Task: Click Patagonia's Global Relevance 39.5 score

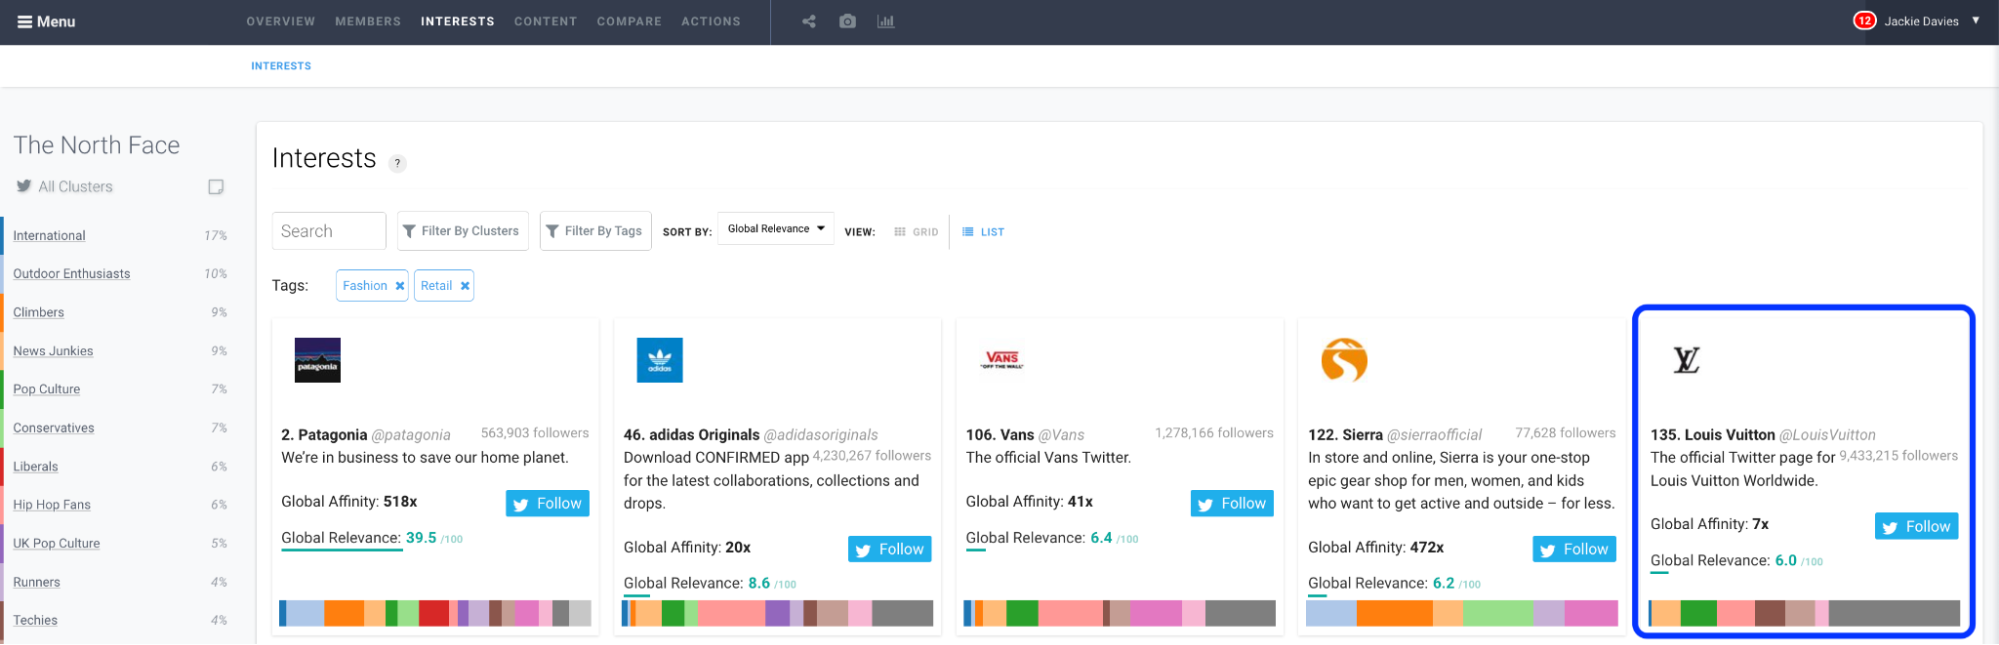Action: coord(421,538)
